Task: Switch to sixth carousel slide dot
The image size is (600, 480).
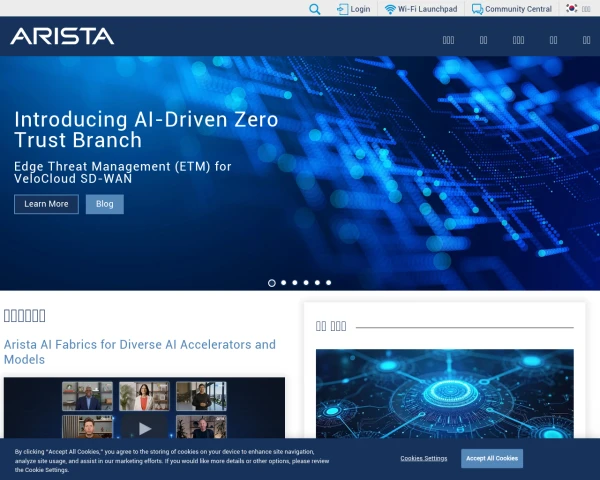Action: (328, 282)
